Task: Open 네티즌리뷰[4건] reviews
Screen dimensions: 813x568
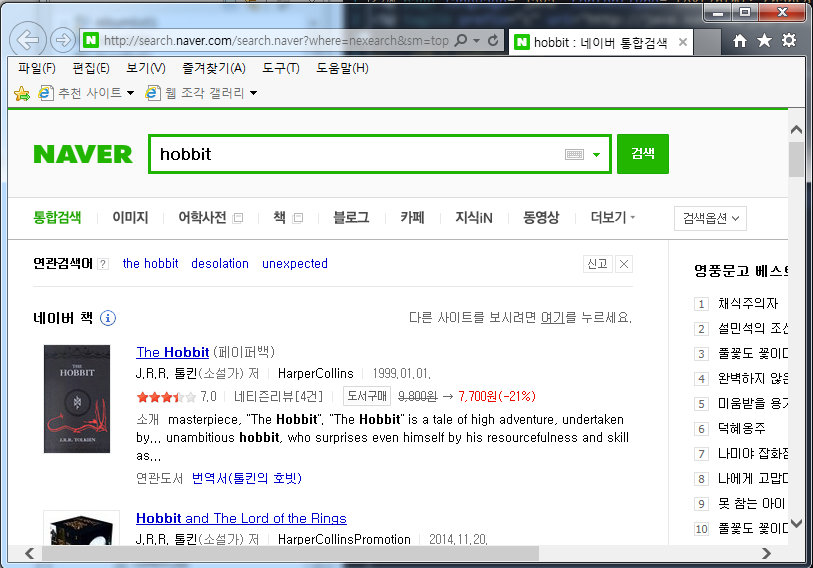Action: [278, 397]
